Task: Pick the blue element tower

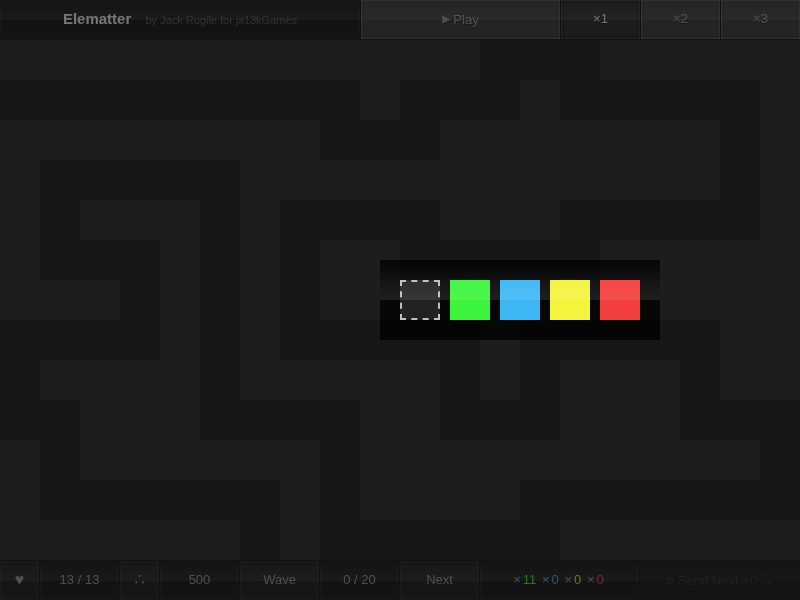Action: [520, 300]
